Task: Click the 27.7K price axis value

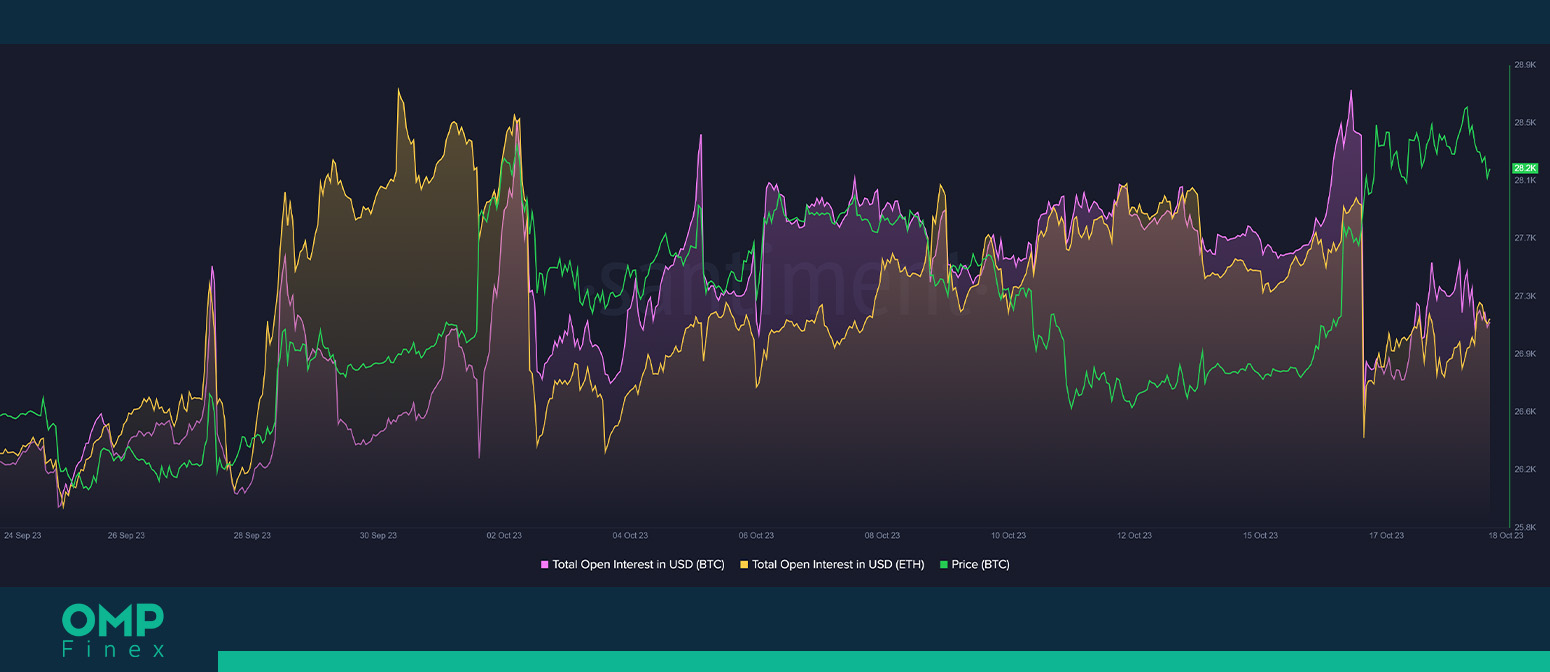Action: (1525, 238)
